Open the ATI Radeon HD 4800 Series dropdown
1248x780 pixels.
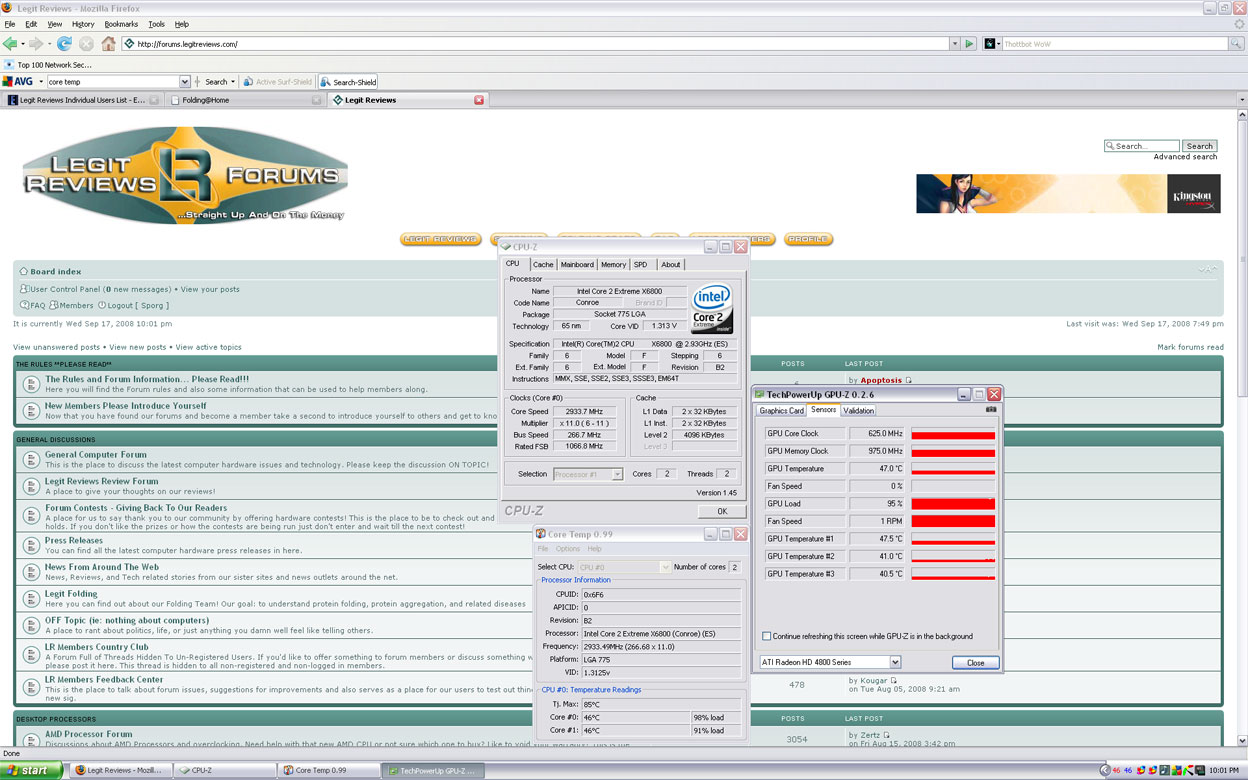coord(895,662)
